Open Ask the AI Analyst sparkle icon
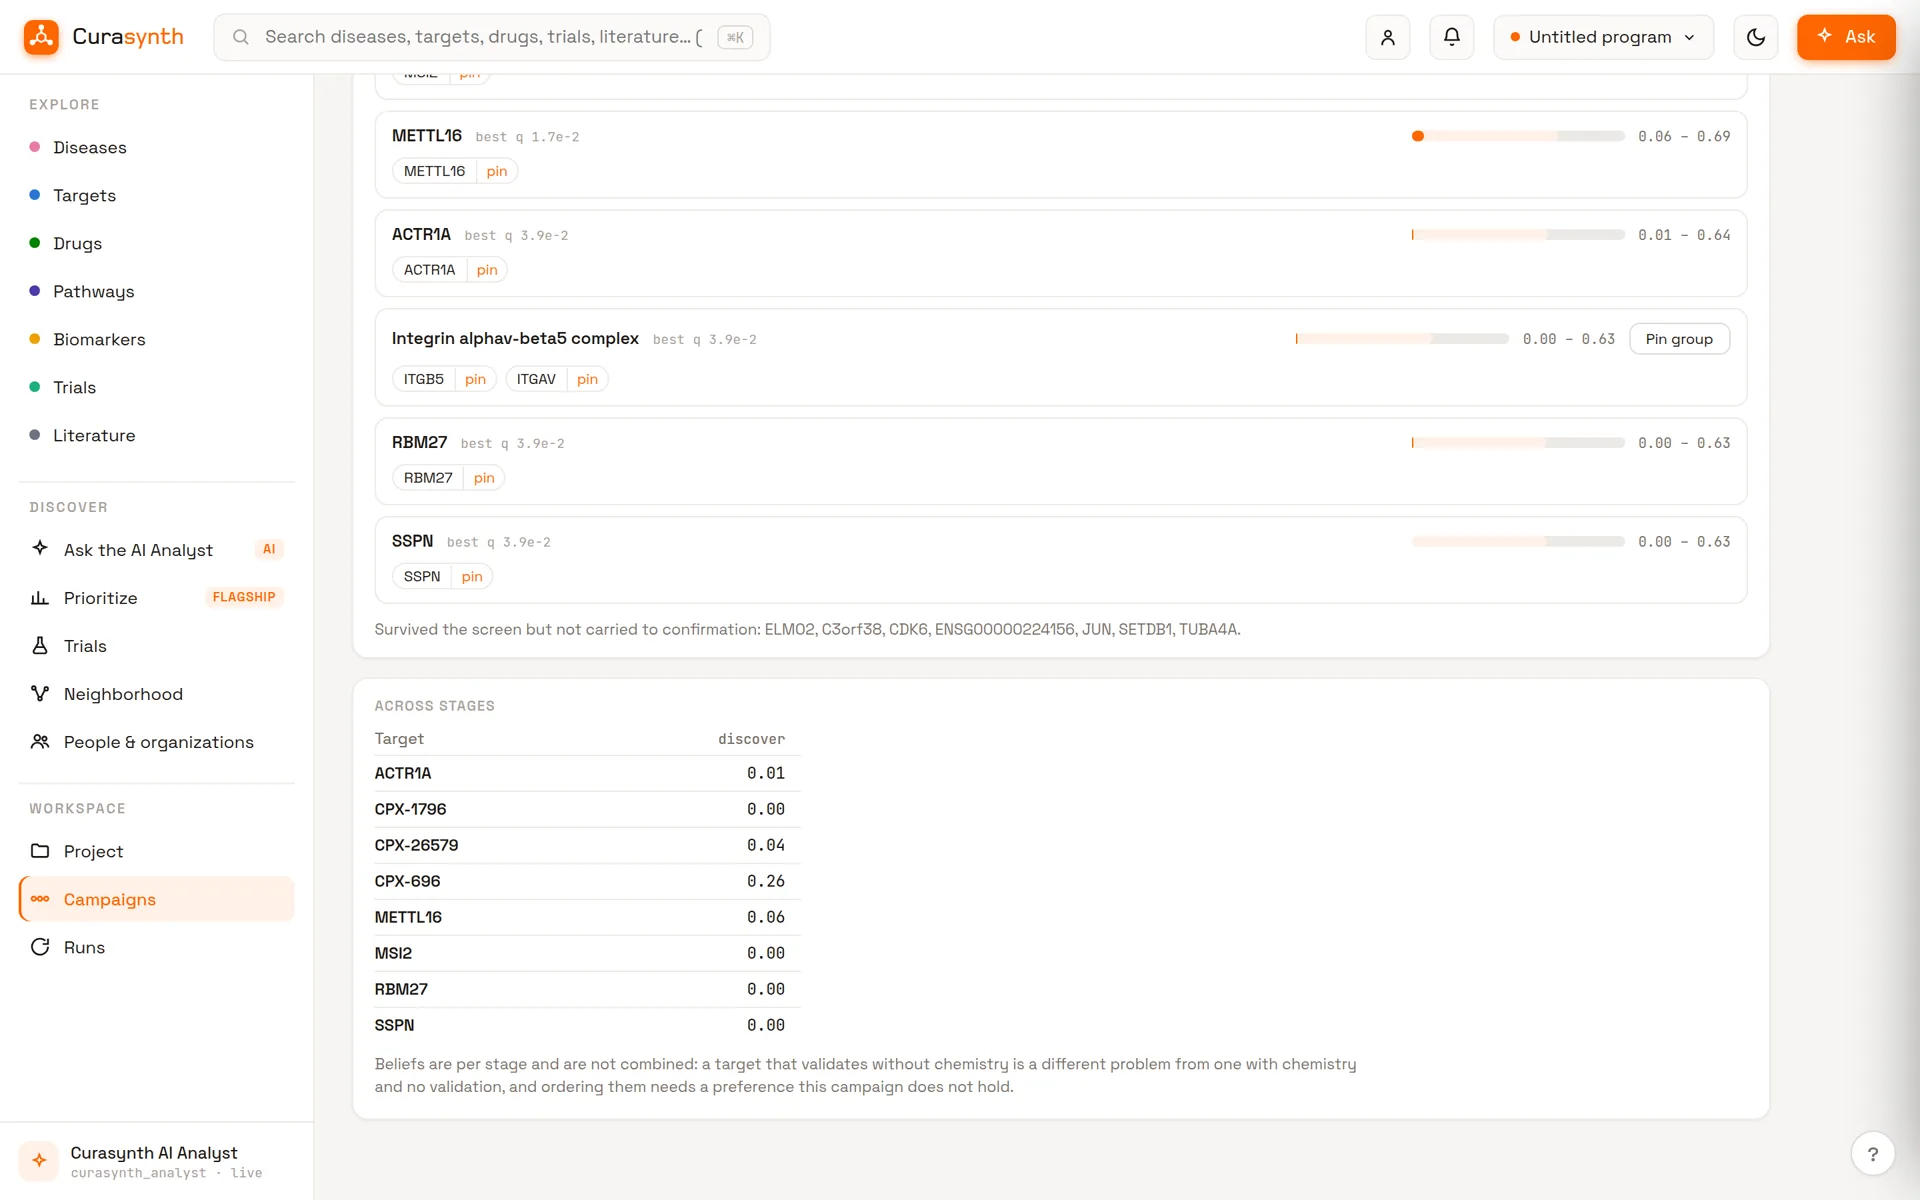1920x1200 pixels. [x=40, y=548]
